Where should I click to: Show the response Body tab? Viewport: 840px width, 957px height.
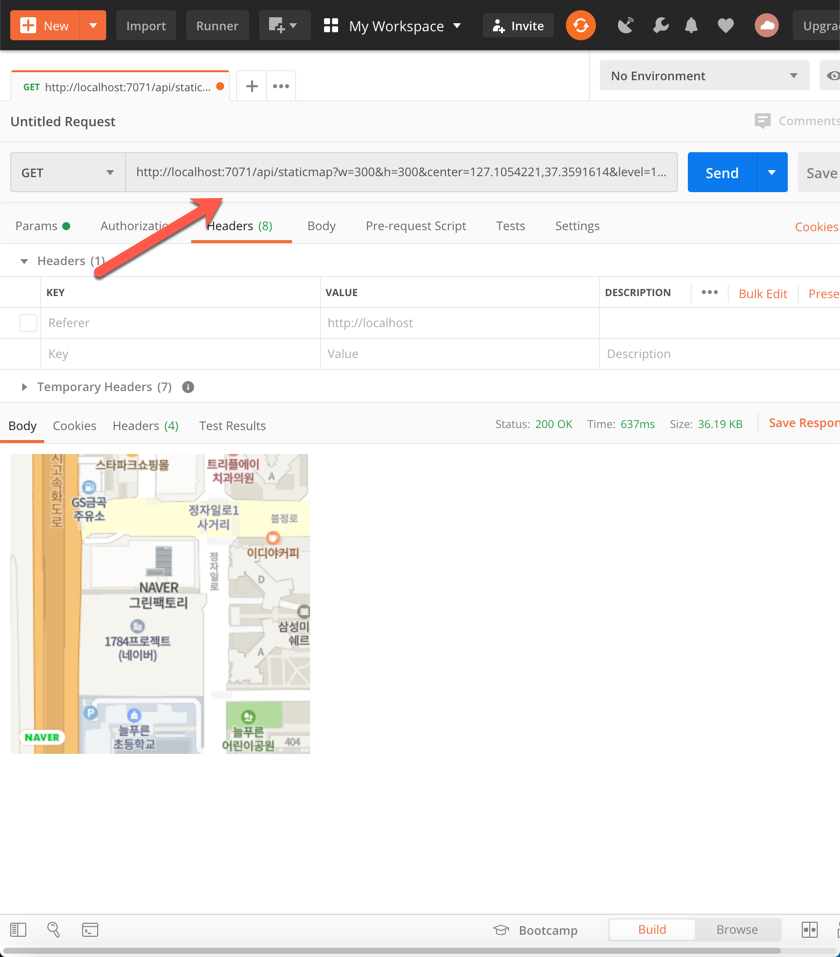tap(23, 426)
